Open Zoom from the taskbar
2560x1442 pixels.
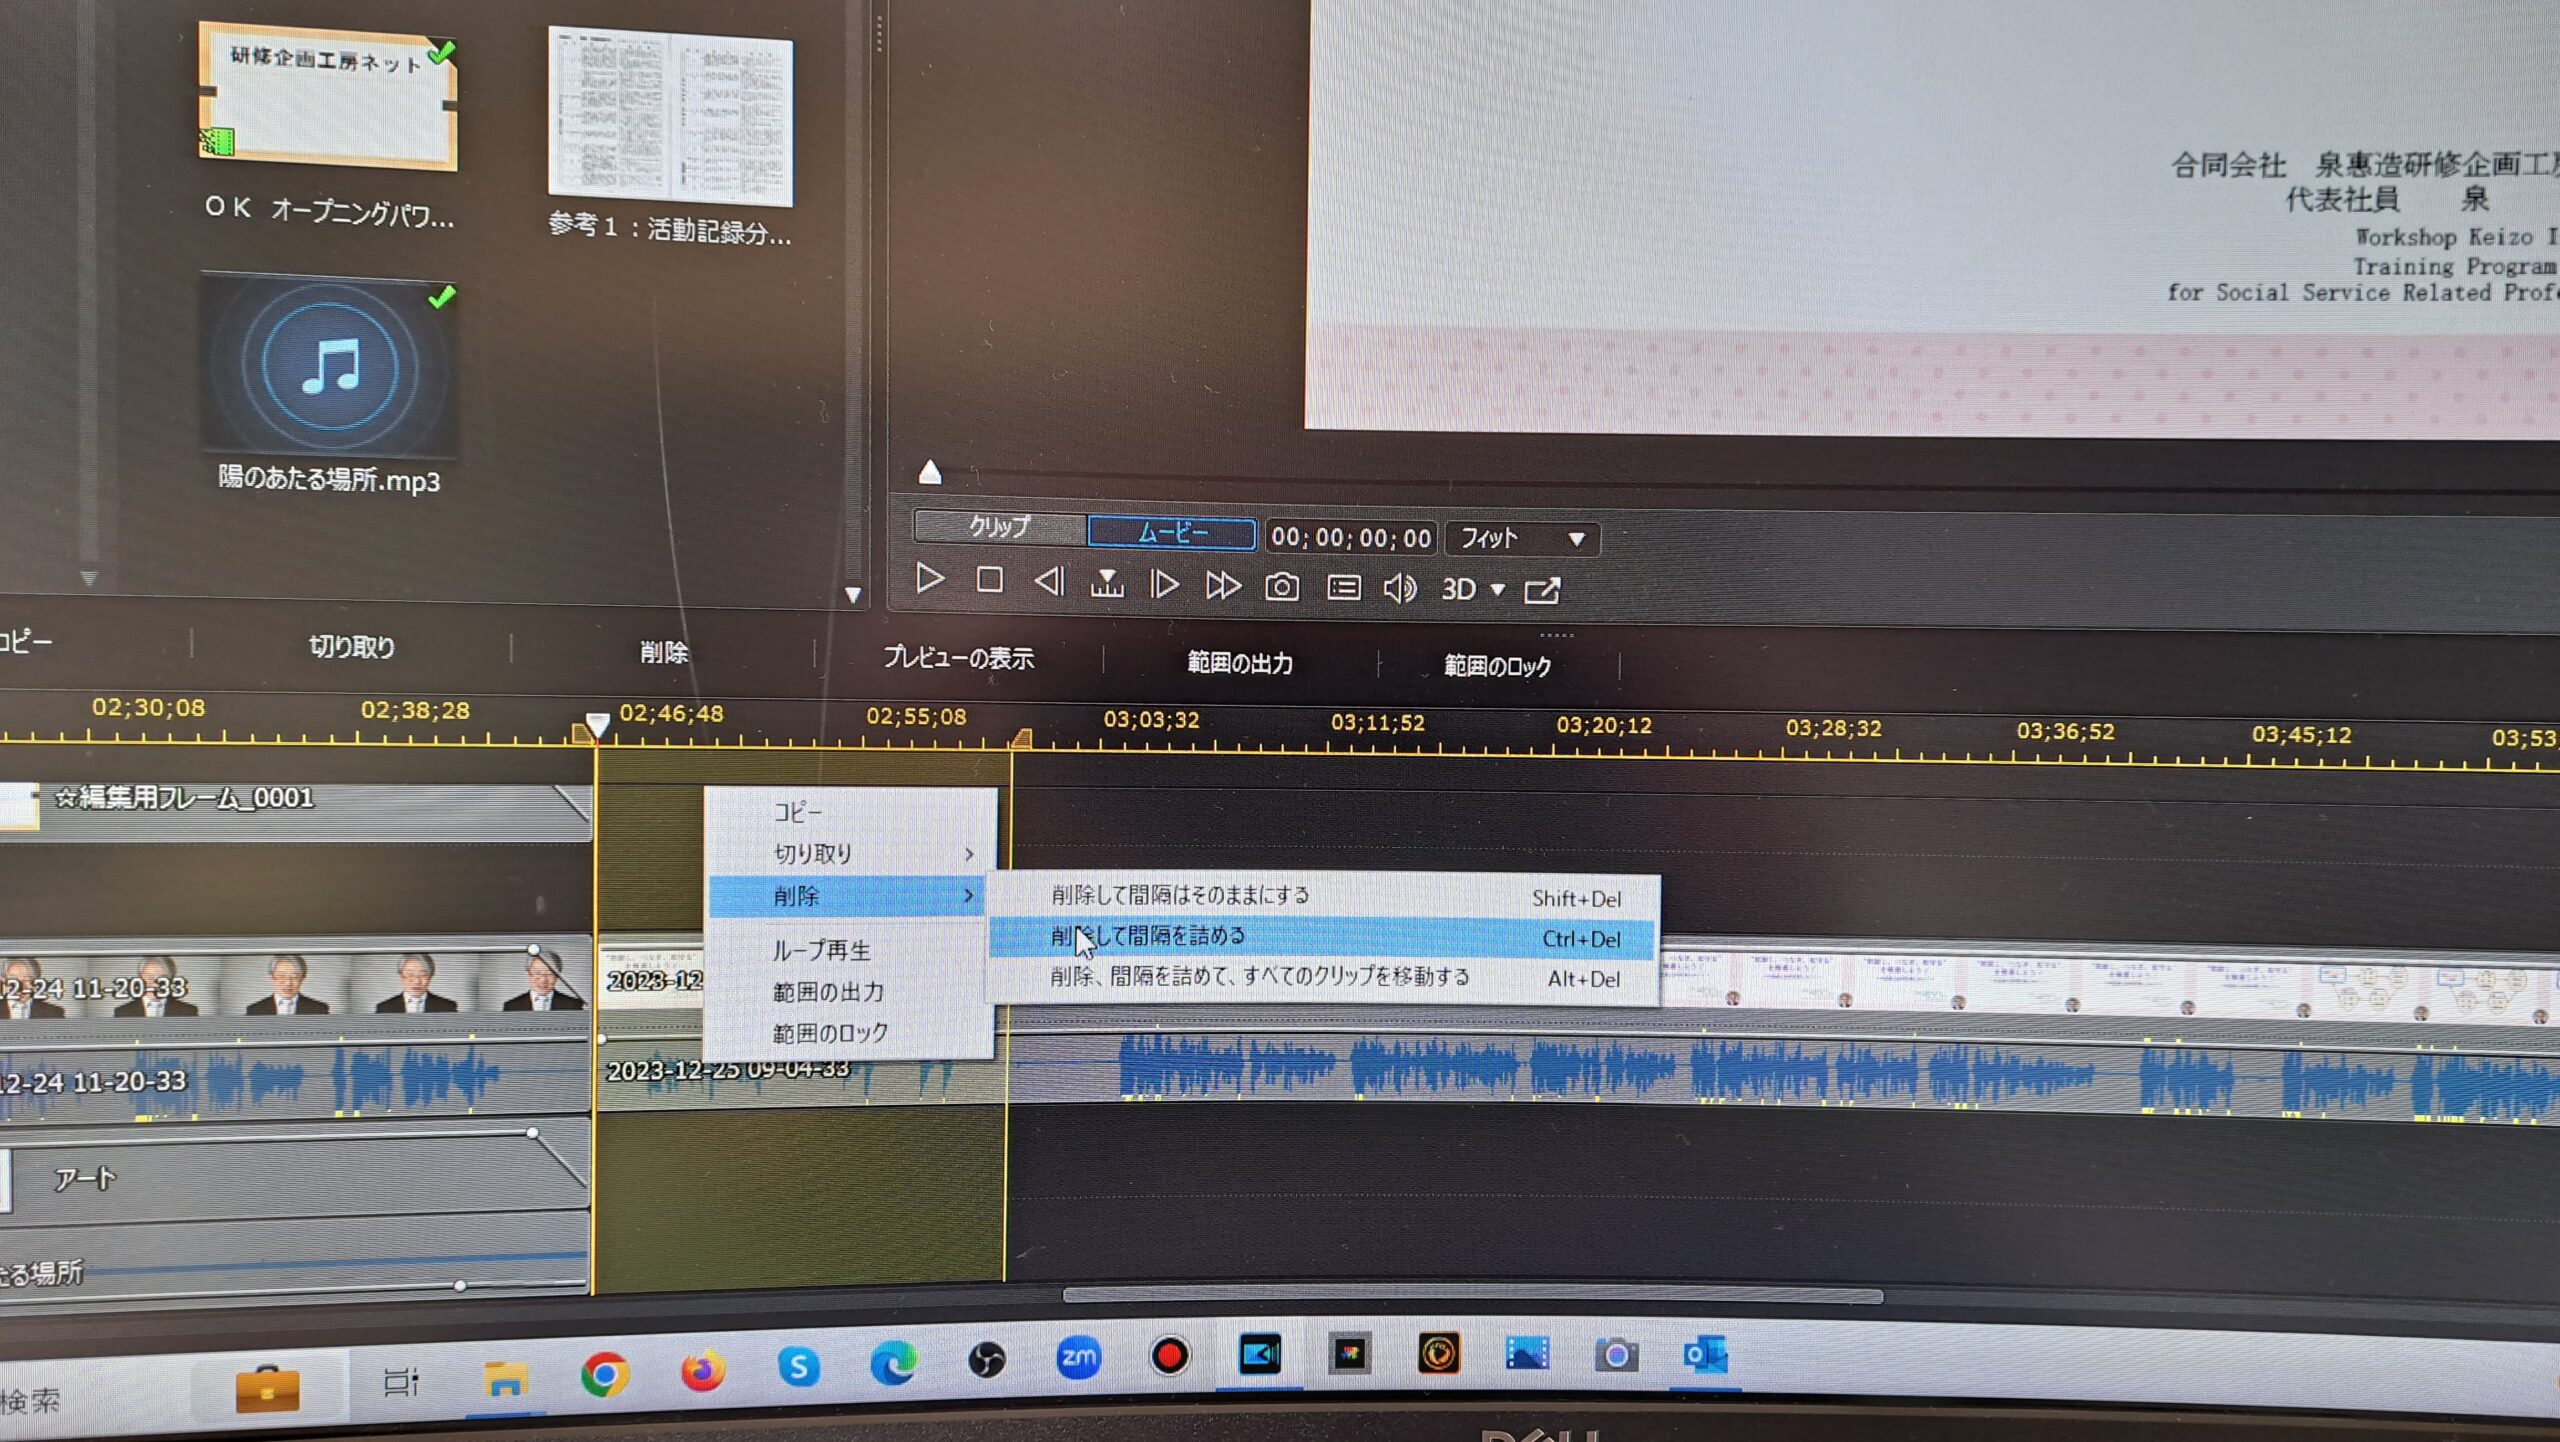(x=1078, y=1358)
